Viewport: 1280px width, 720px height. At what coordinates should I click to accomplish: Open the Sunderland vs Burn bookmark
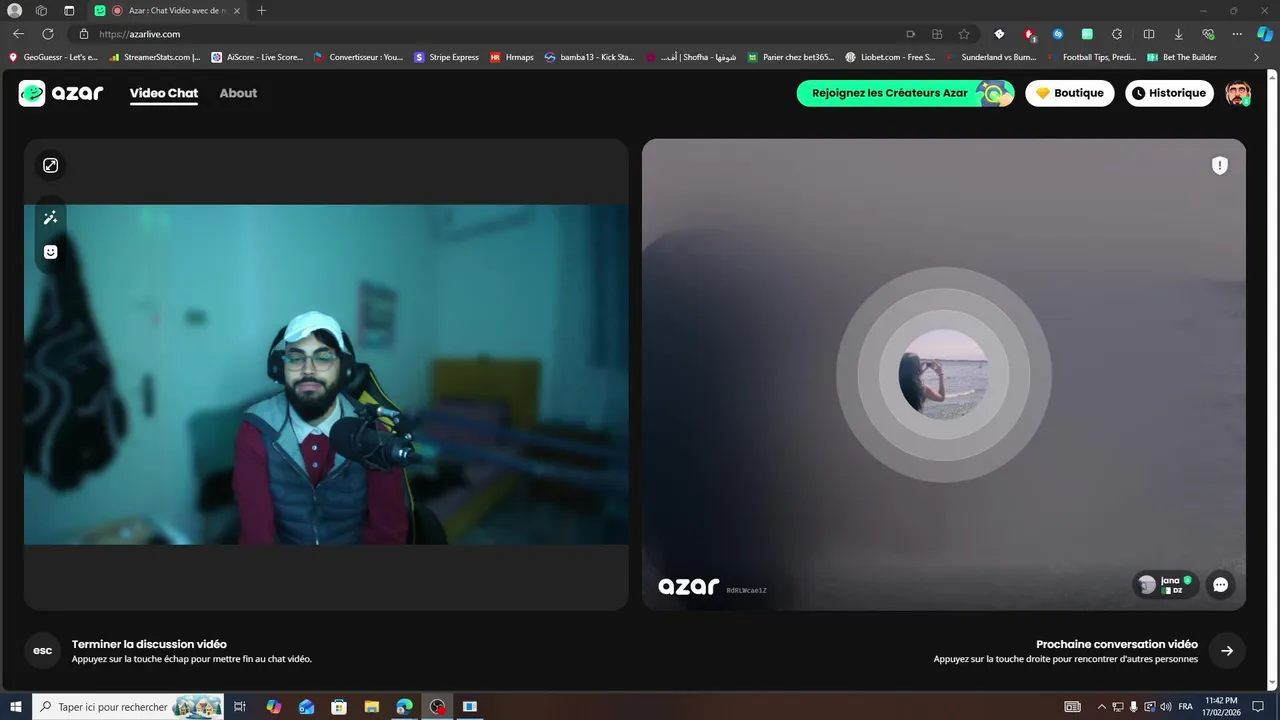[990, 57]
